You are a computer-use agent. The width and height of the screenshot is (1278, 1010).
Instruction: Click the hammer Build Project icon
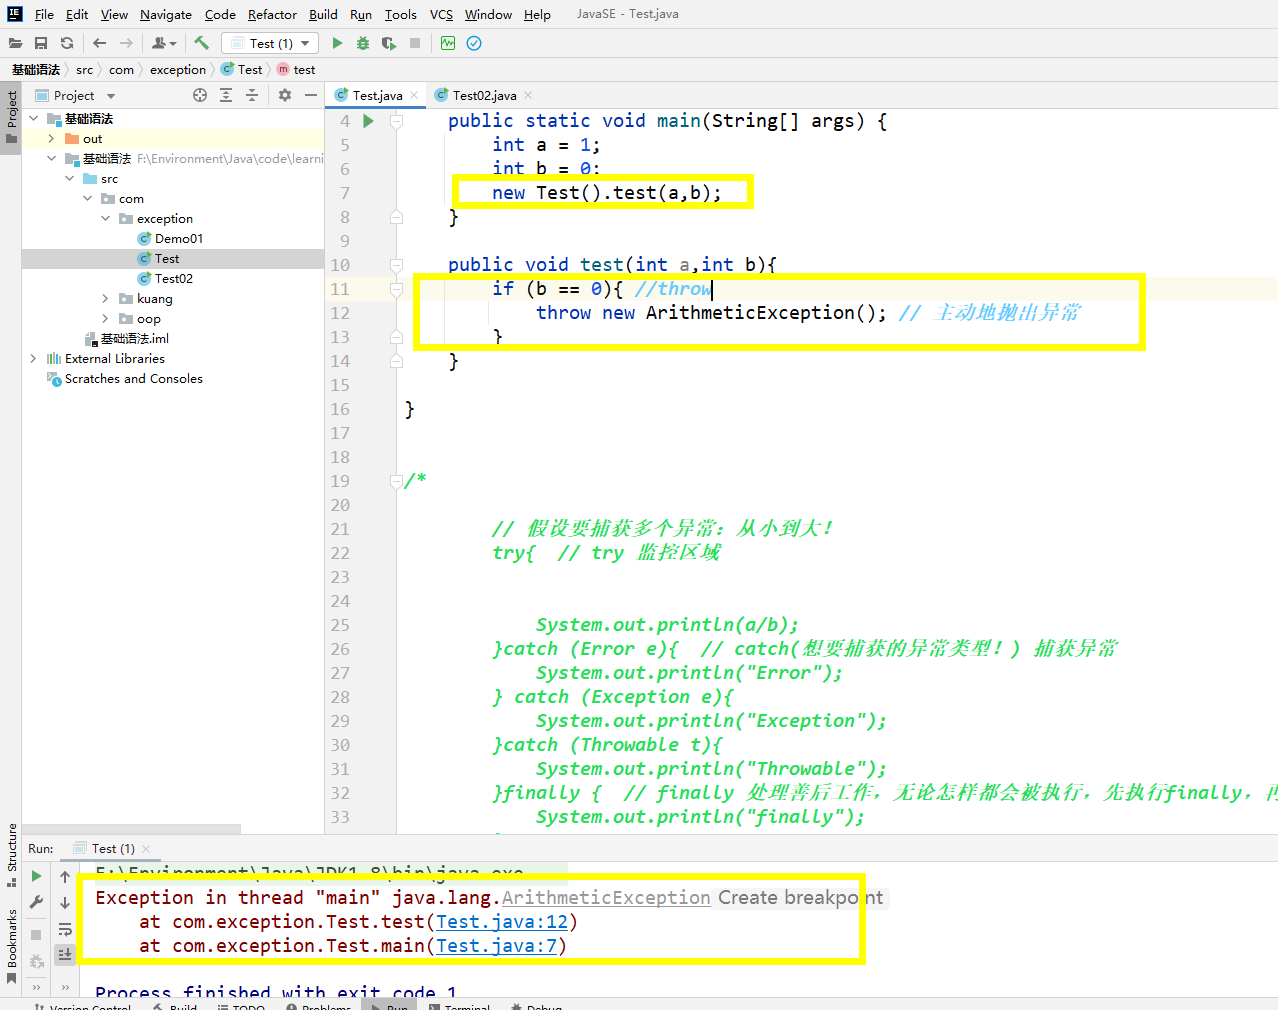pos(202,43)
